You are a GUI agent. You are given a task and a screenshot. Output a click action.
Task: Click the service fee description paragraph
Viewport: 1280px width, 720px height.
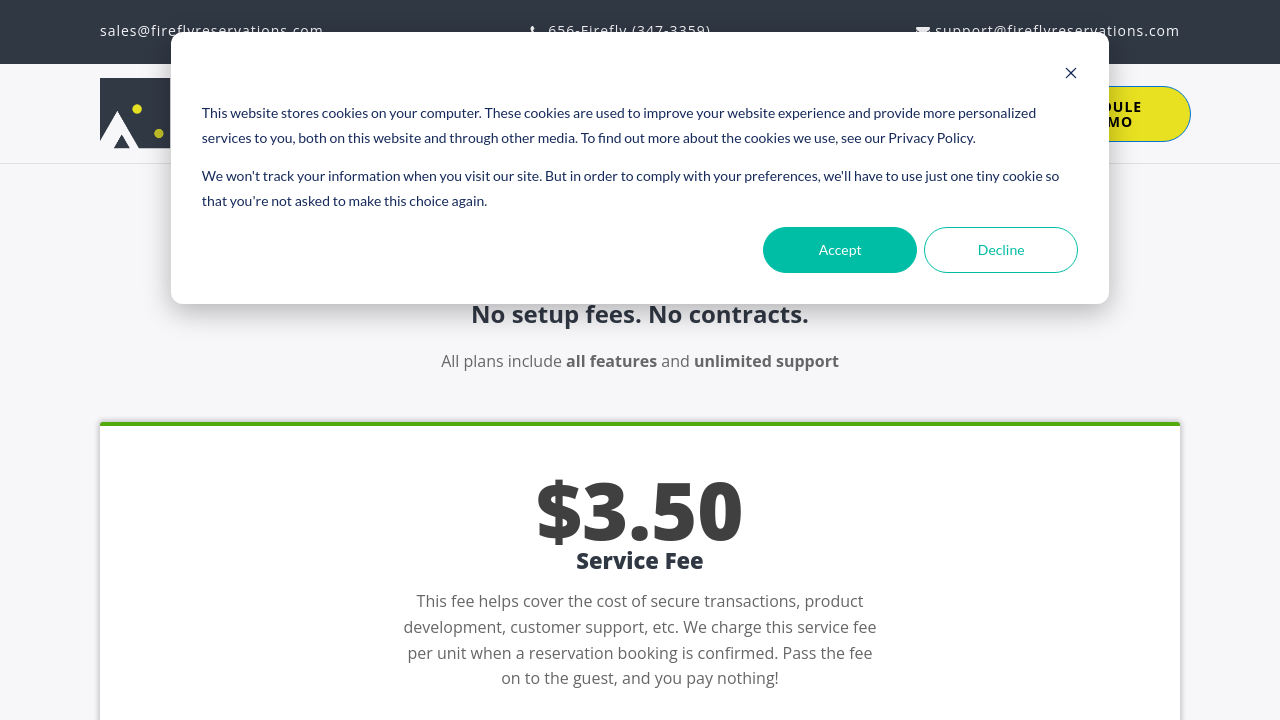click(x=639, y=640)
